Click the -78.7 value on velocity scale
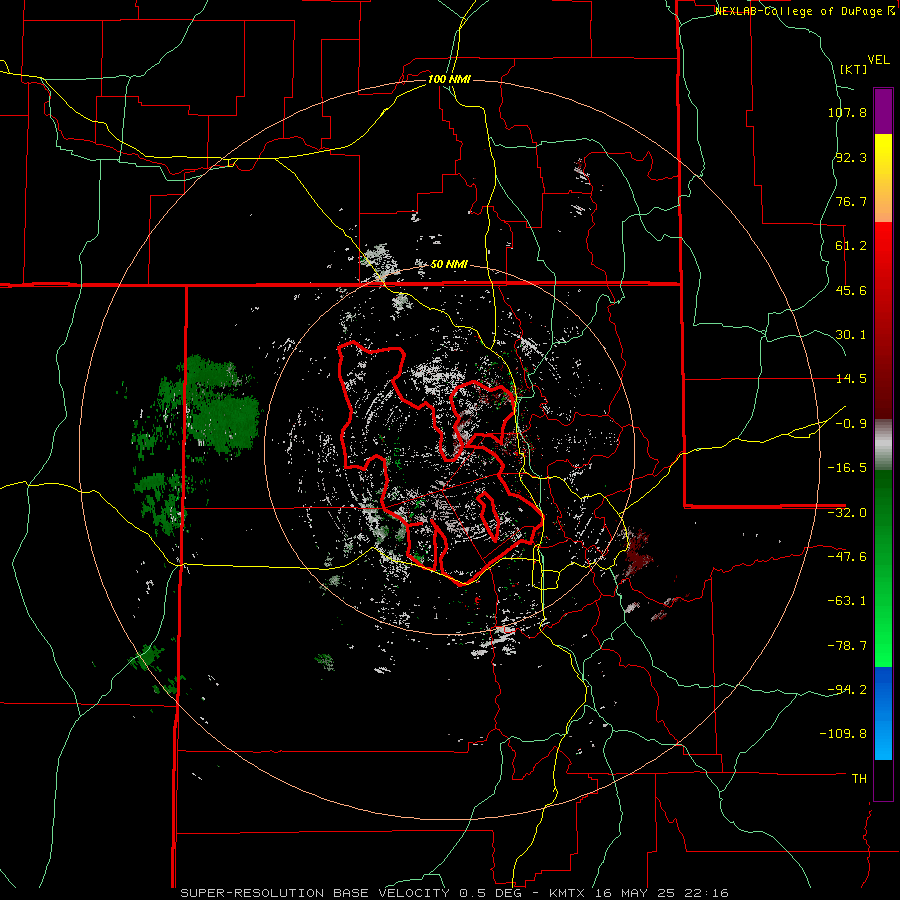 847,646
